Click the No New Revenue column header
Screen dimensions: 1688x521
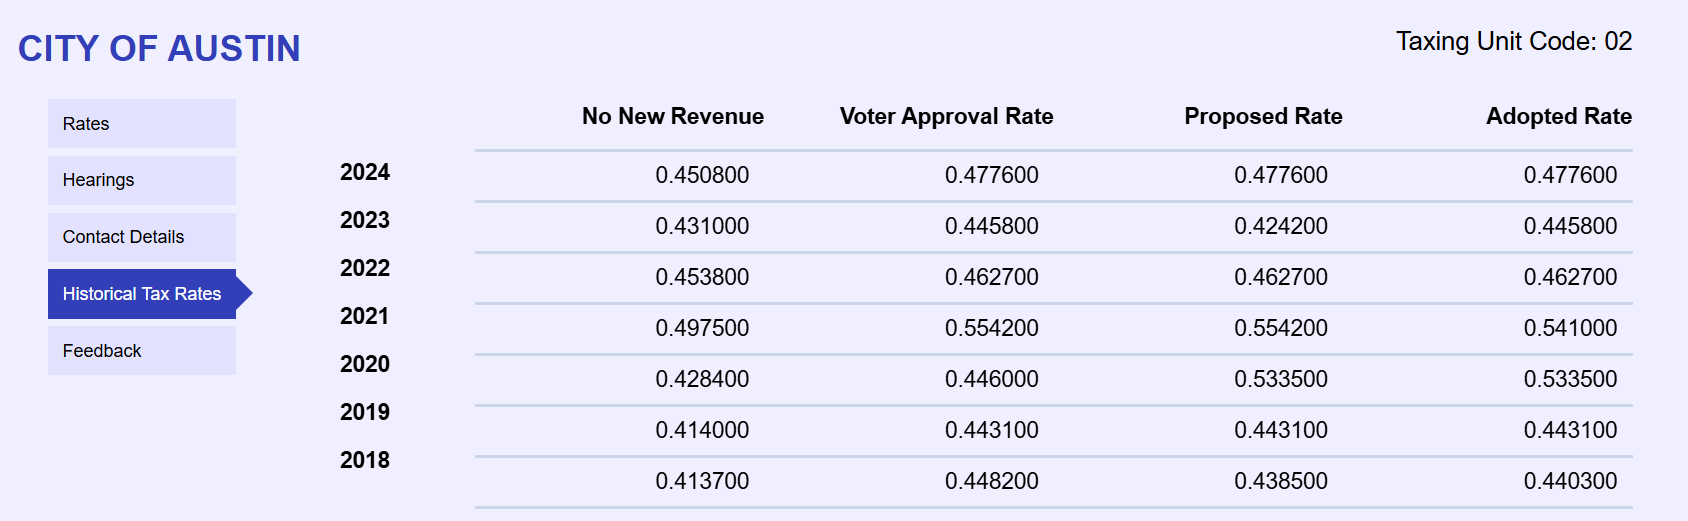672,116
